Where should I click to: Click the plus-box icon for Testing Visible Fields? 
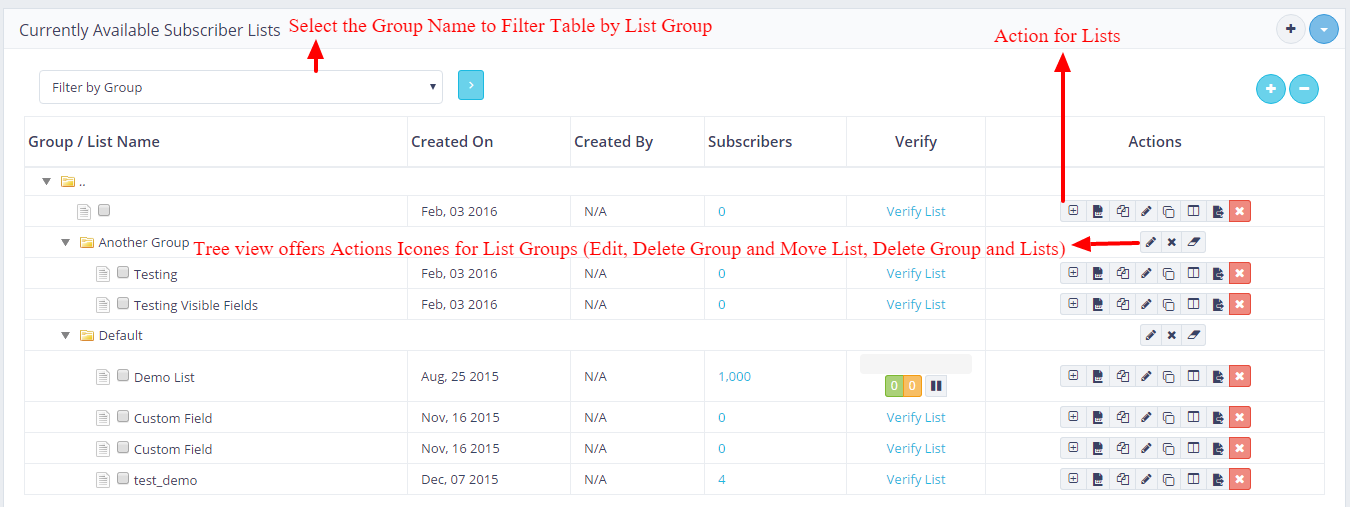click(1073, 304)
